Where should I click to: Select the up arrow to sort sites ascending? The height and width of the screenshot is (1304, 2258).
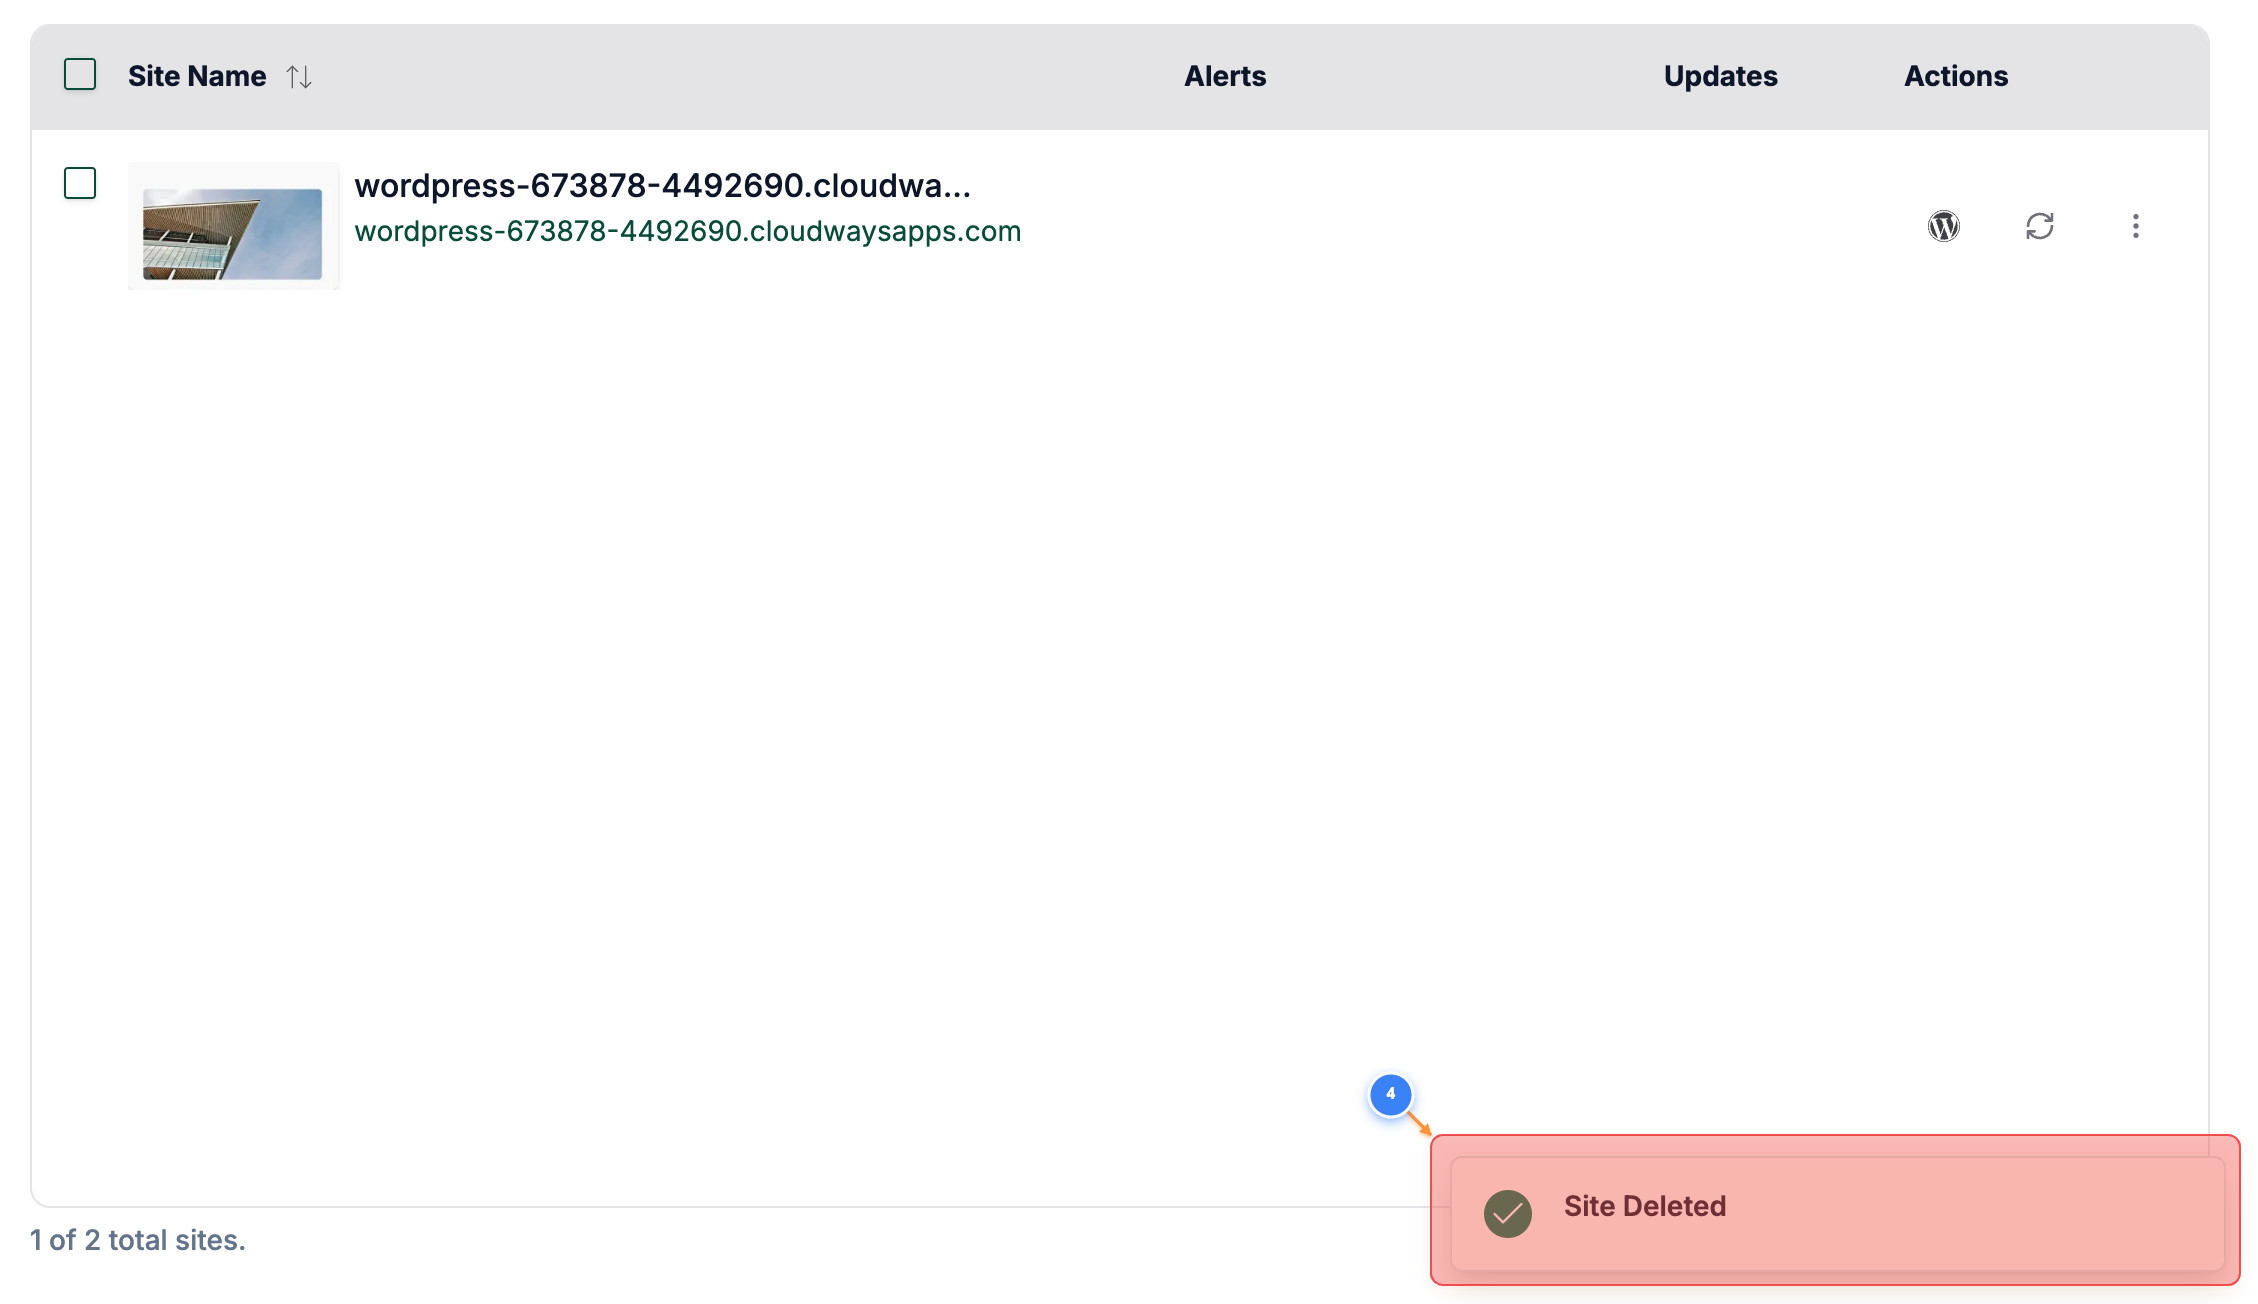293,76
